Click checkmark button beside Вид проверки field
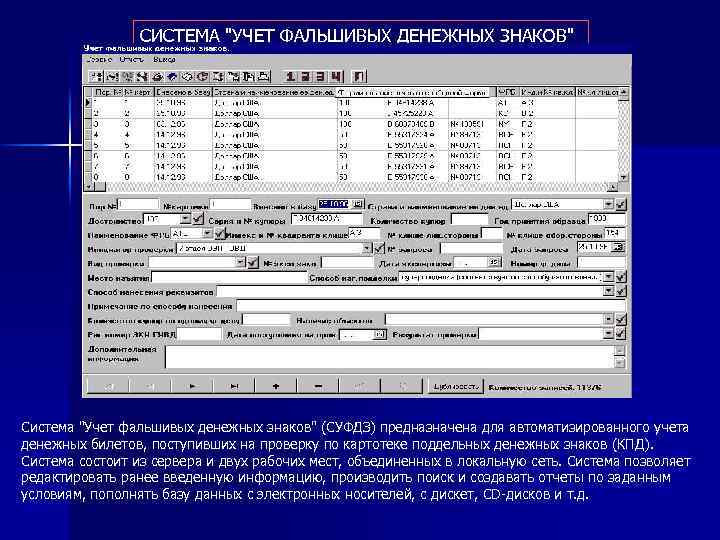 (253, 263)
